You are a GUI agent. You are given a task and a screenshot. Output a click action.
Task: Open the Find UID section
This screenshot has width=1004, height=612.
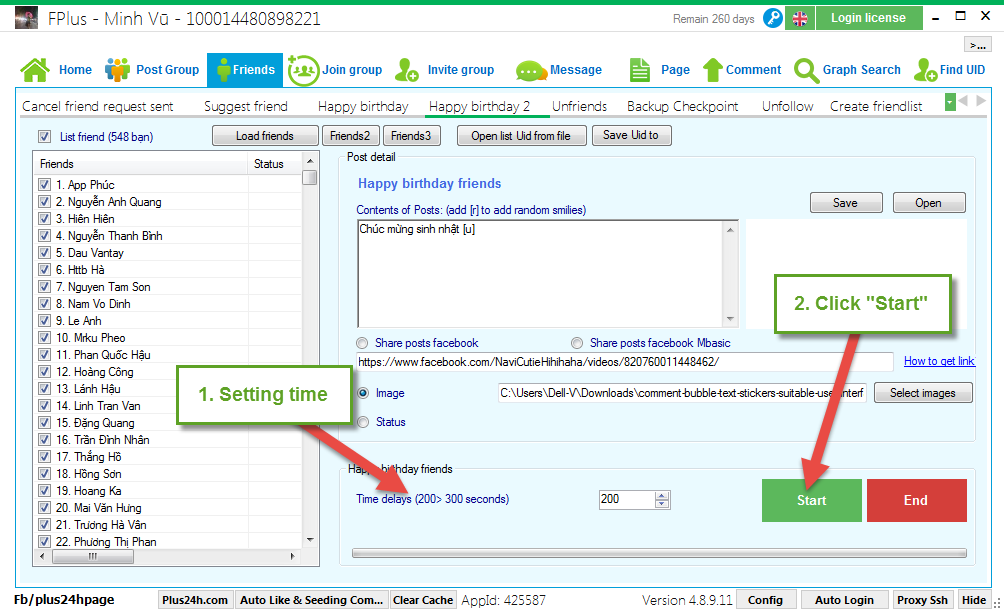950,70
